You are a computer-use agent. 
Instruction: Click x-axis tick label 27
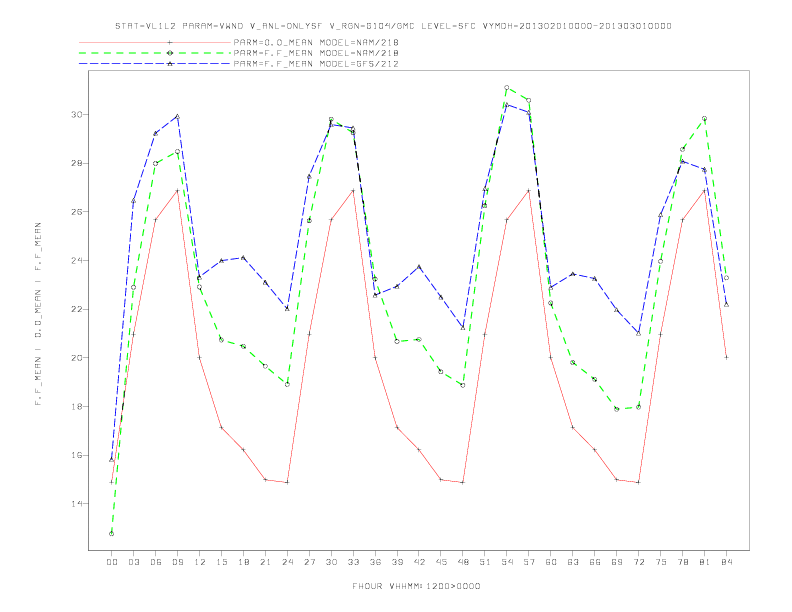tap(309, 562)
